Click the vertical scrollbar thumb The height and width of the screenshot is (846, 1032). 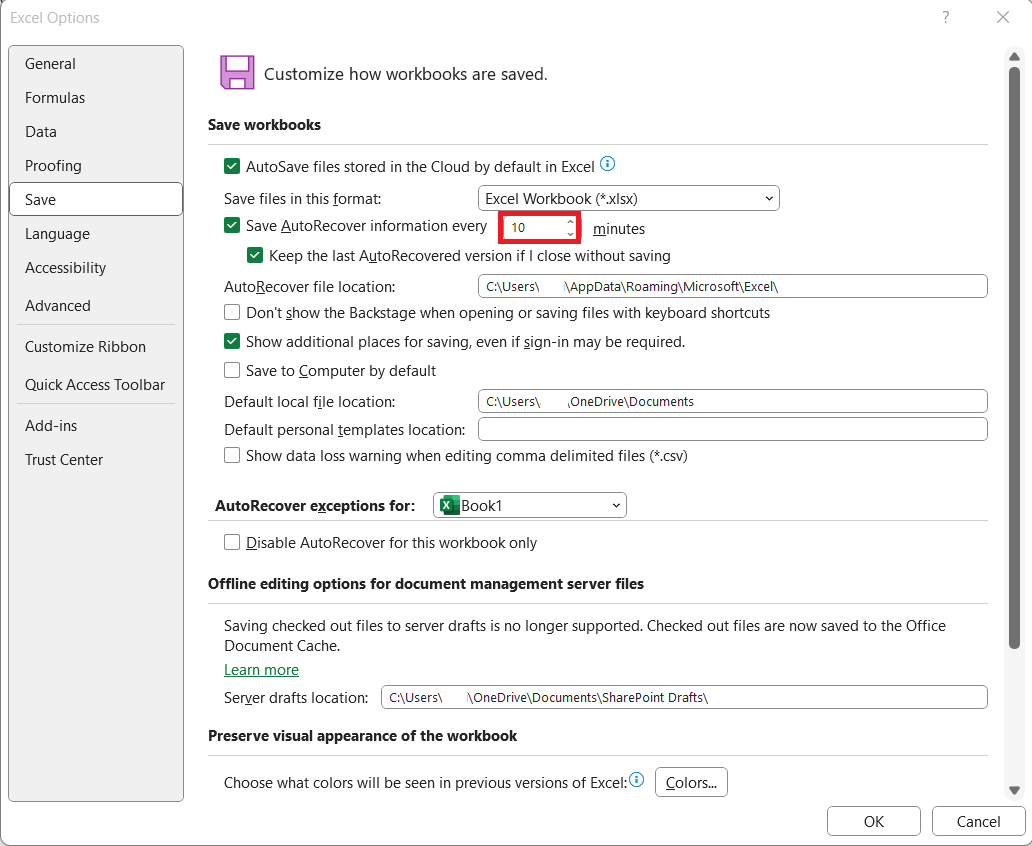pyautogui.click(x=1014, y=359)
